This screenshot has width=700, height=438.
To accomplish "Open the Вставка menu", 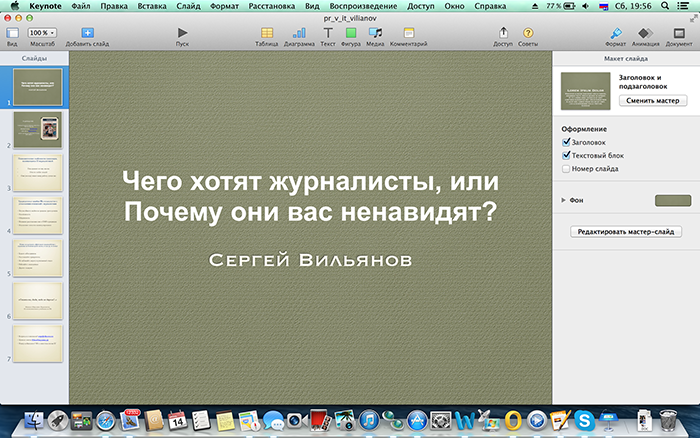I will pyautogui.click(x=152, y=6).
